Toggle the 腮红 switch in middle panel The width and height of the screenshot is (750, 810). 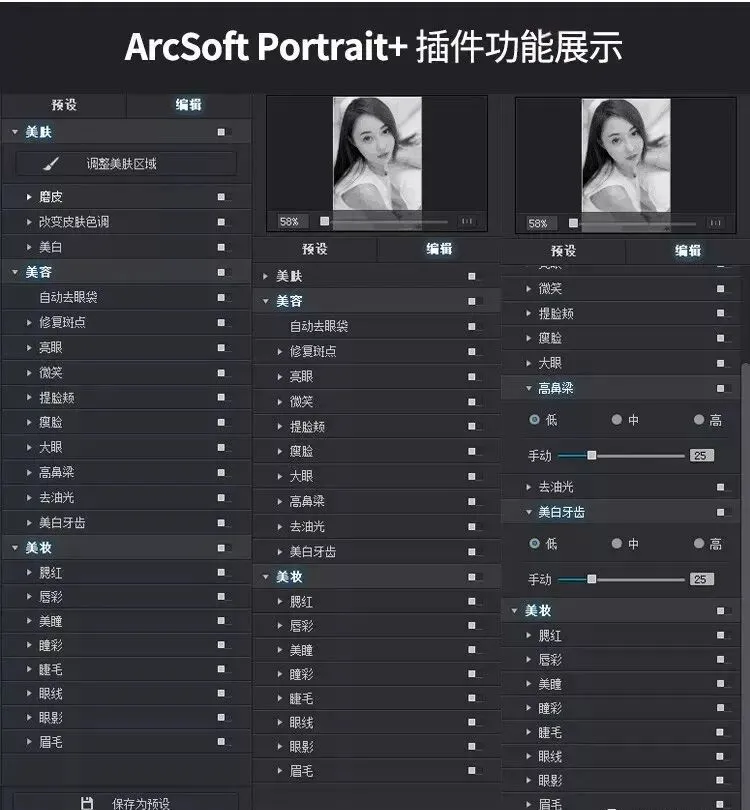[x=474, y=601]
